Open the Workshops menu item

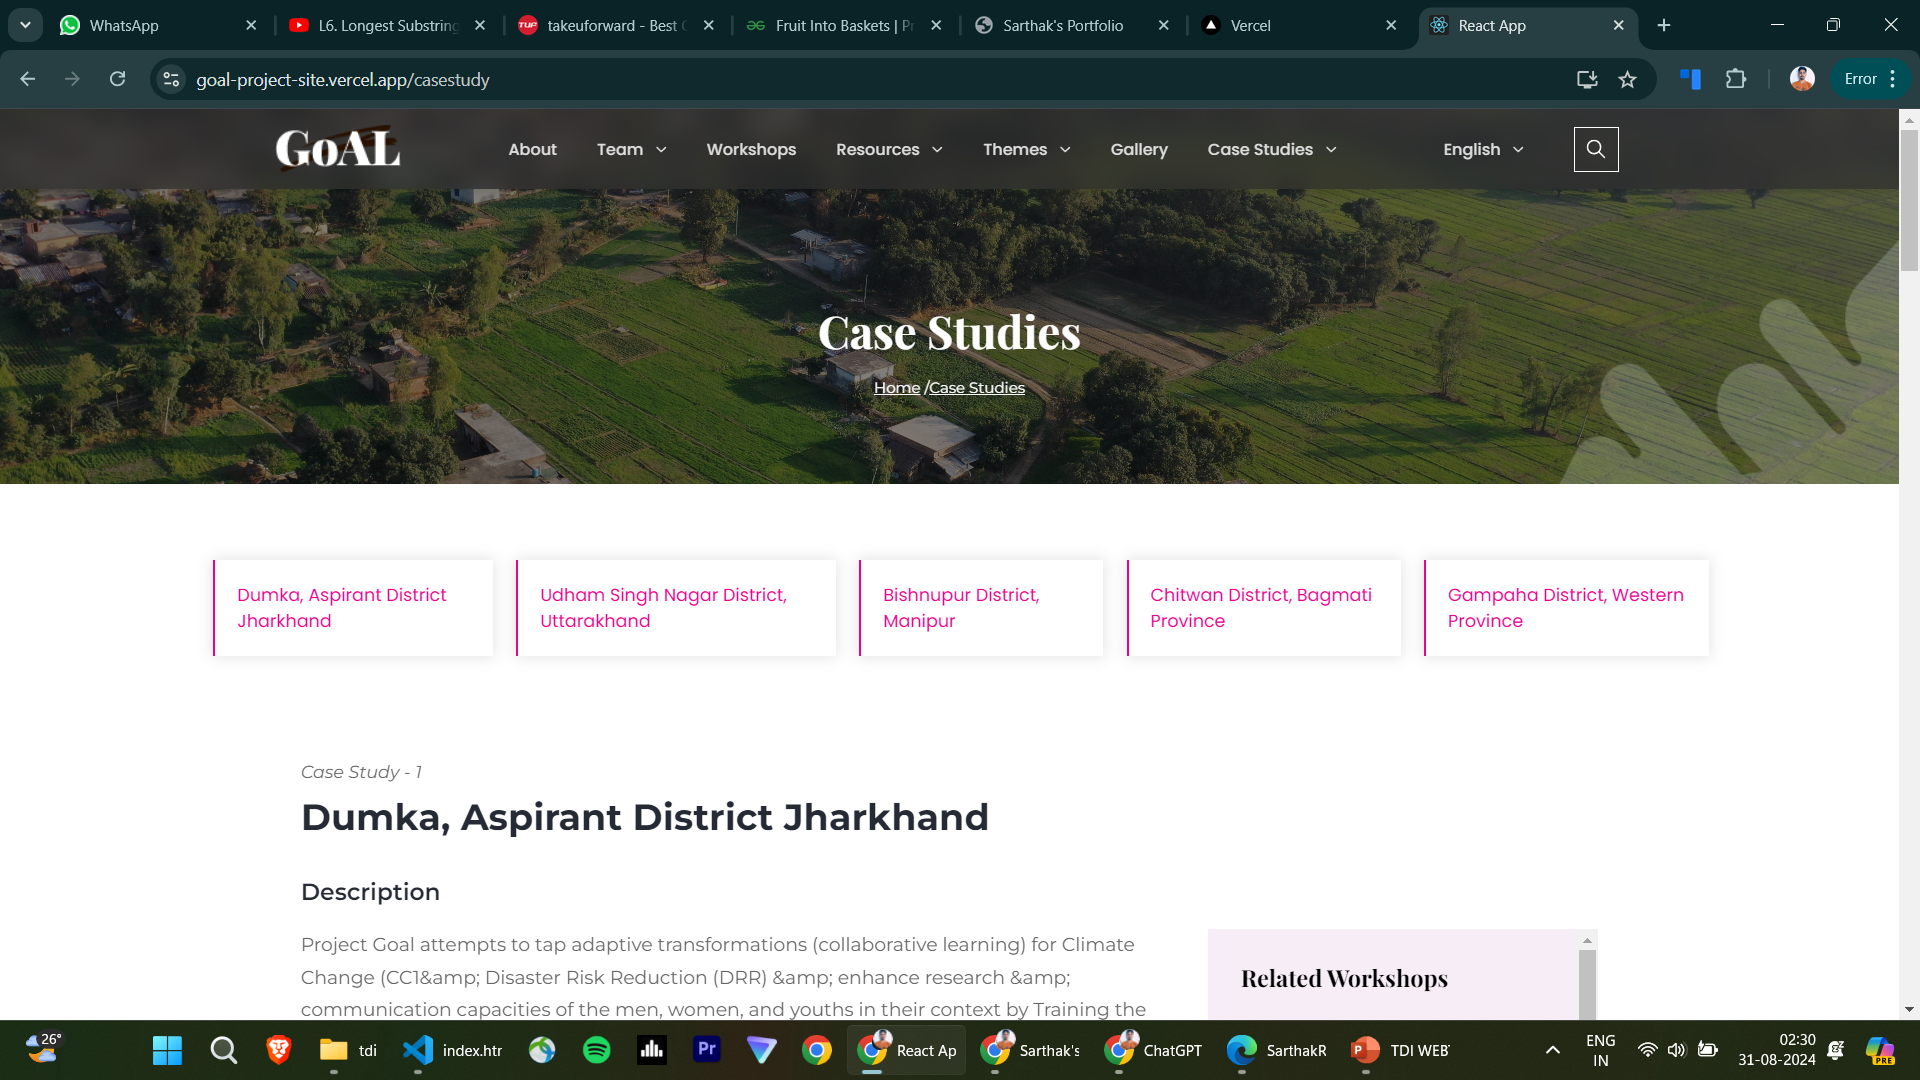(751, 149)
